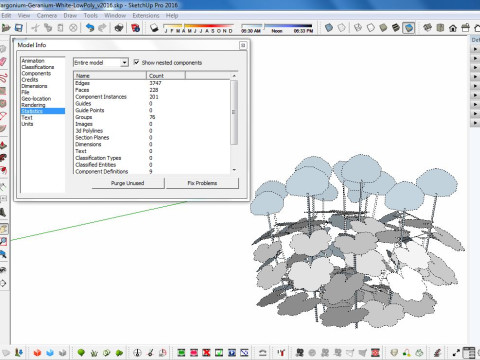
Task: Select Units in Model Info list
Action: click(x=27, y=124)
